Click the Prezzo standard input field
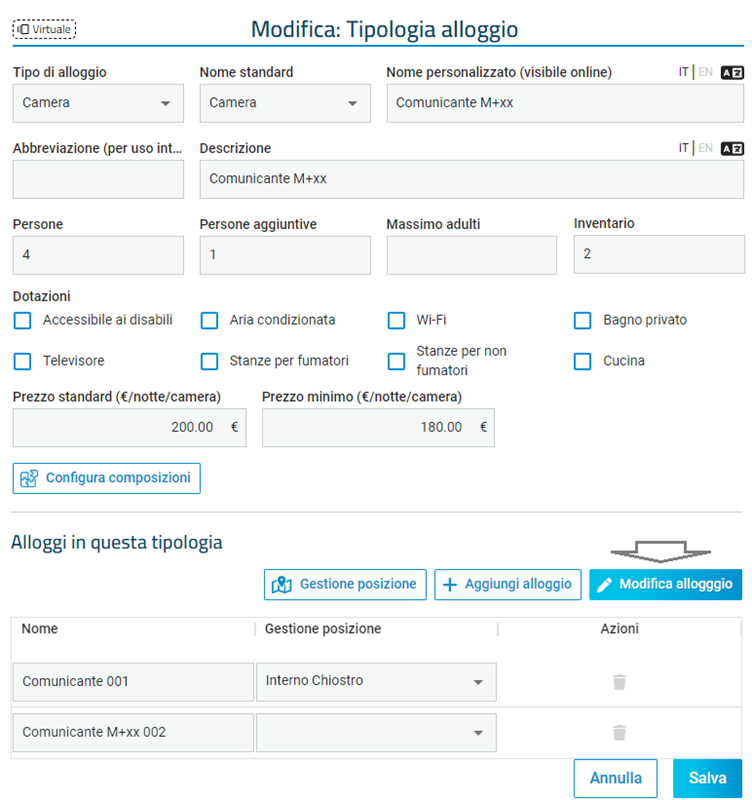 click(x=130, y=428)
